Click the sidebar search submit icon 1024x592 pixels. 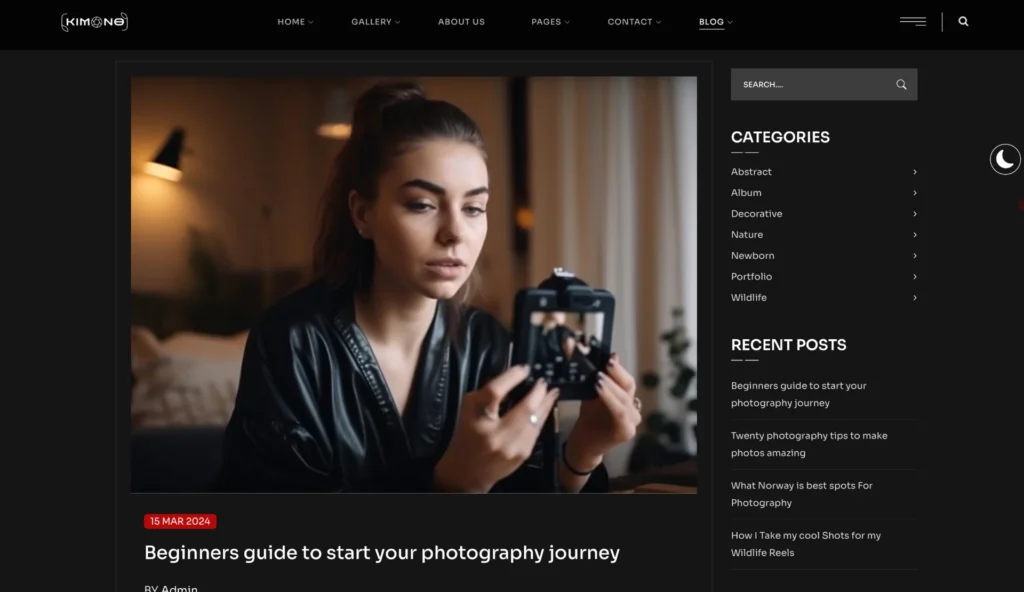[901, 85]
